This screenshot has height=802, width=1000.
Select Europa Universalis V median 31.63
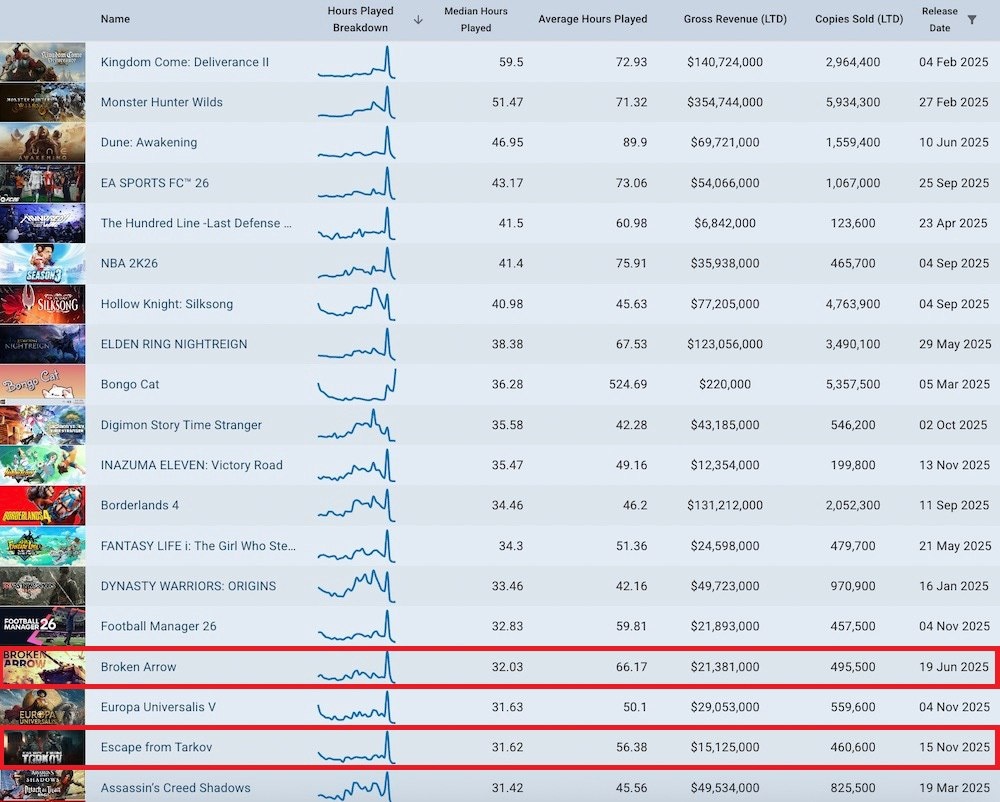click(508, 707)
